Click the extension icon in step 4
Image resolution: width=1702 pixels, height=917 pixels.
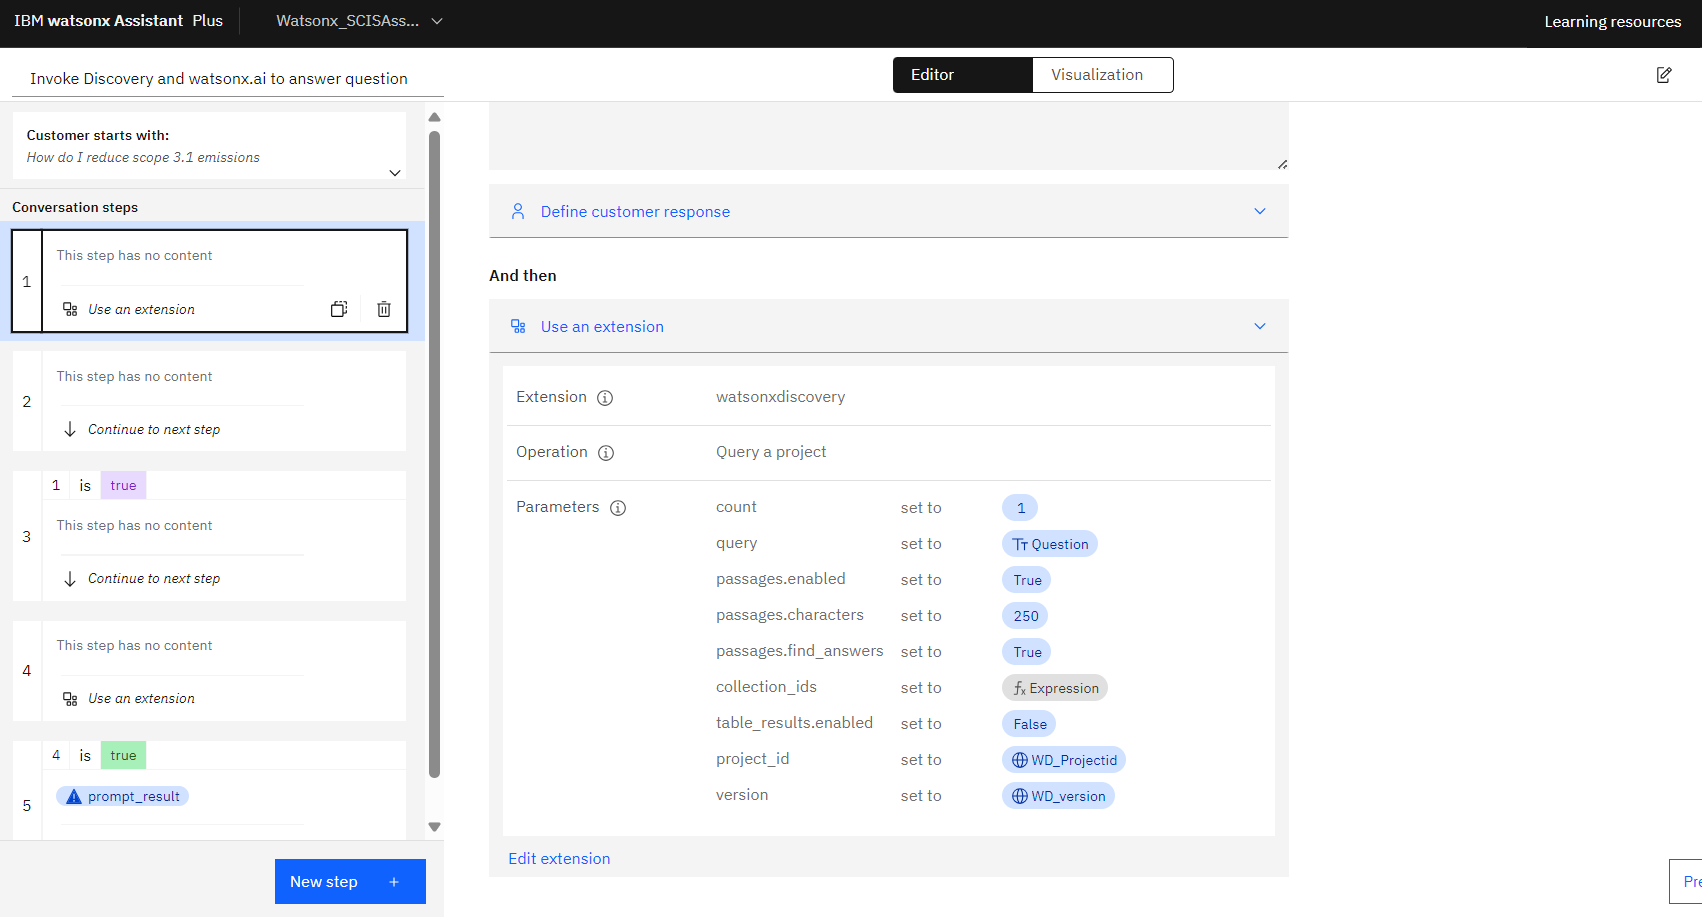point(70,699)
